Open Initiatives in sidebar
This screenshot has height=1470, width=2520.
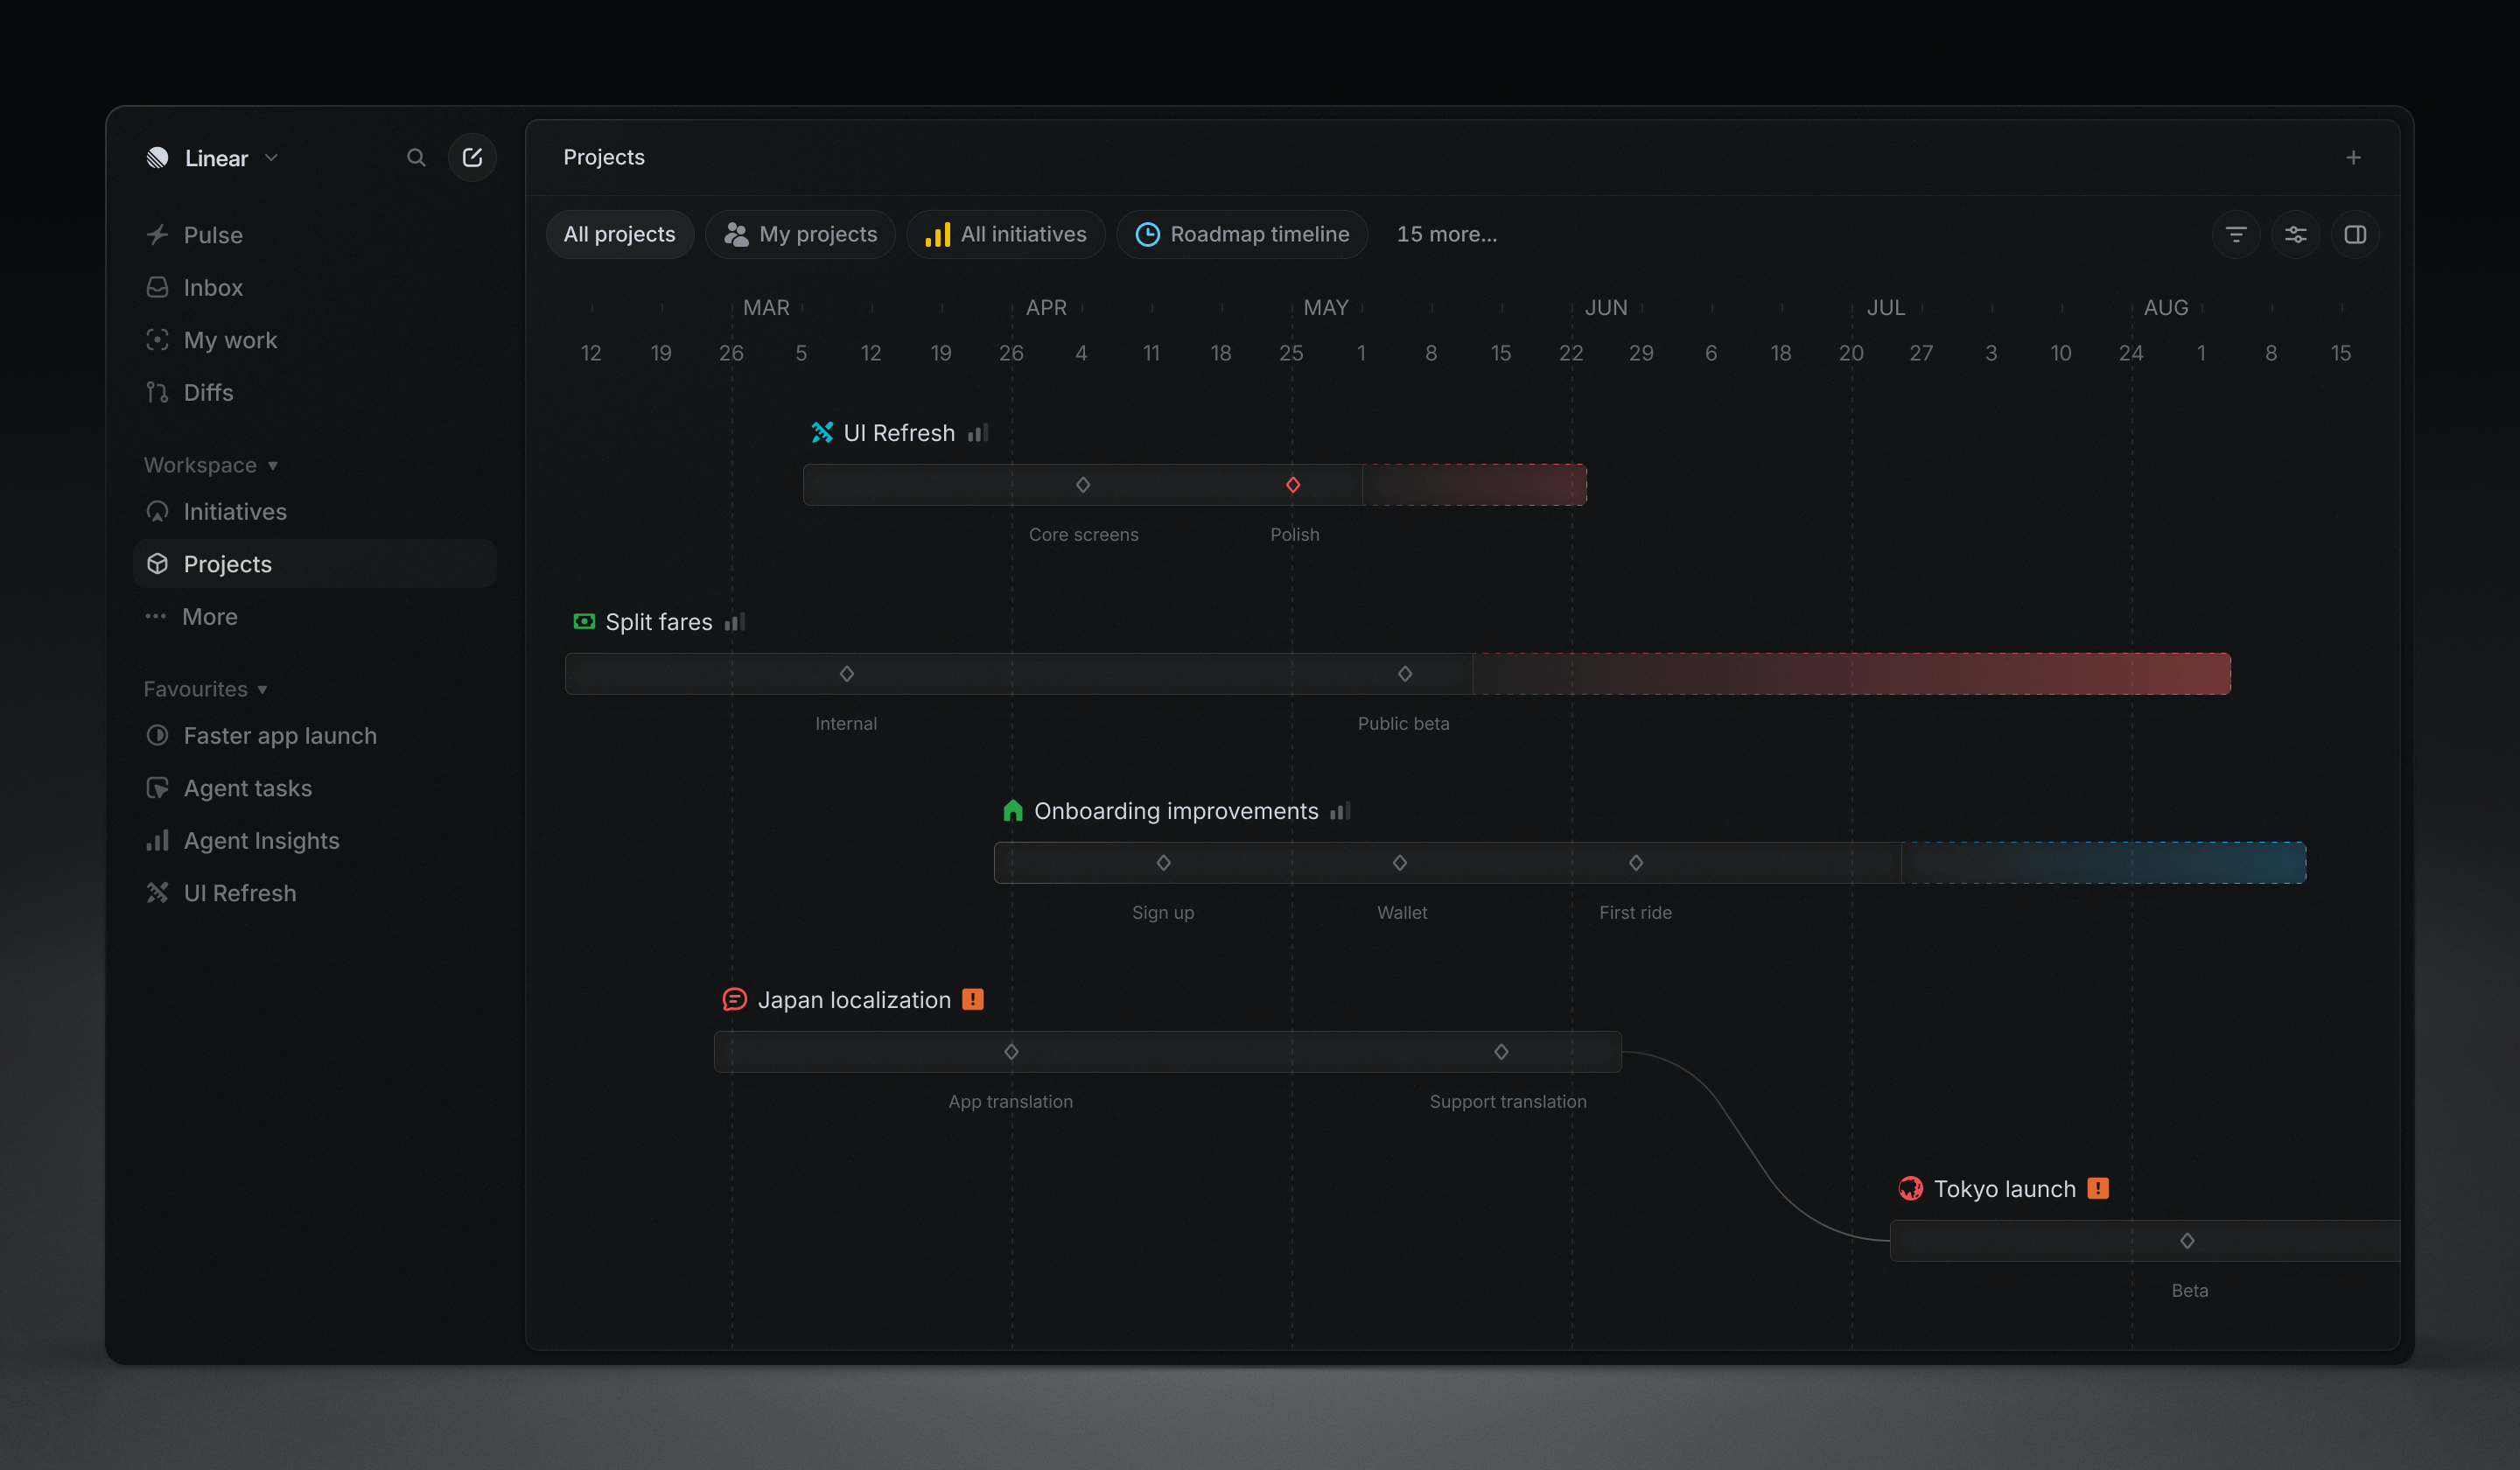pos(314,511)
